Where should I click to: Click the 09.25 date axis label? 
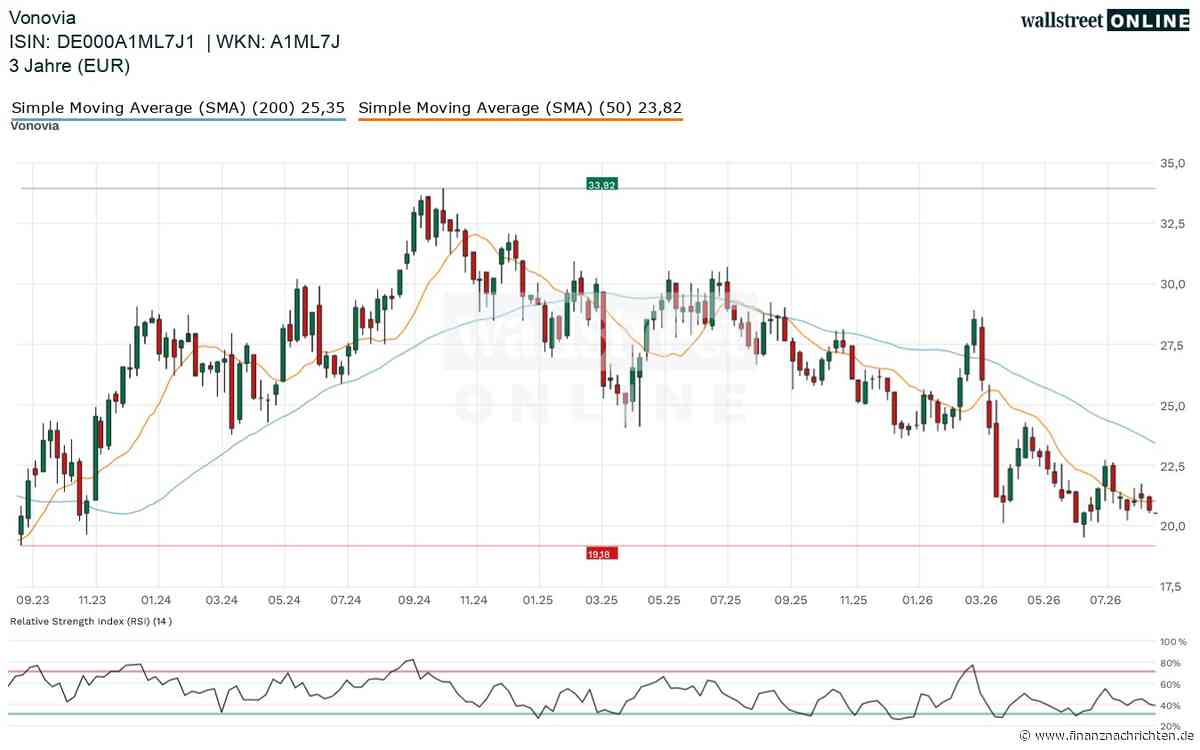791,600
